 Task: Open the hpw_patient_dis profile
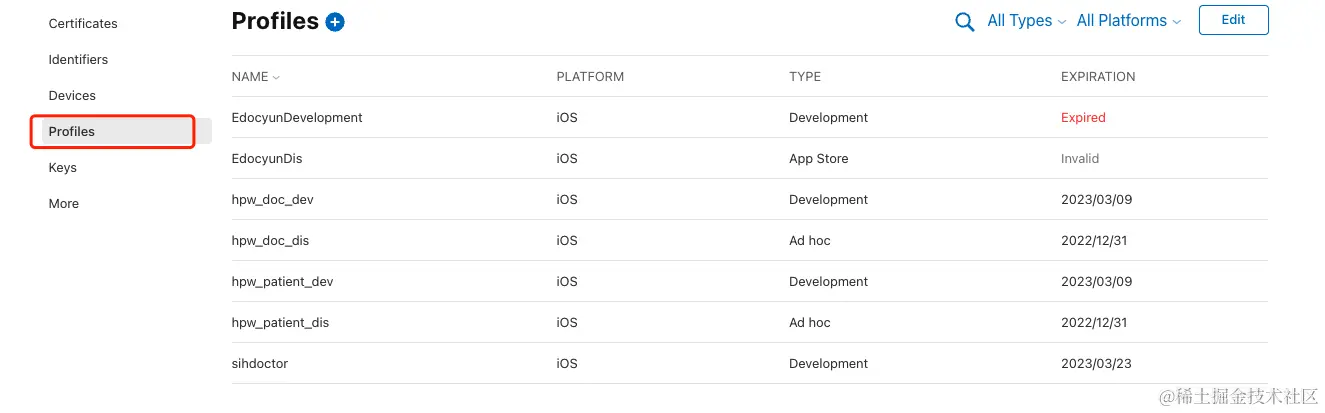(280, 322)
